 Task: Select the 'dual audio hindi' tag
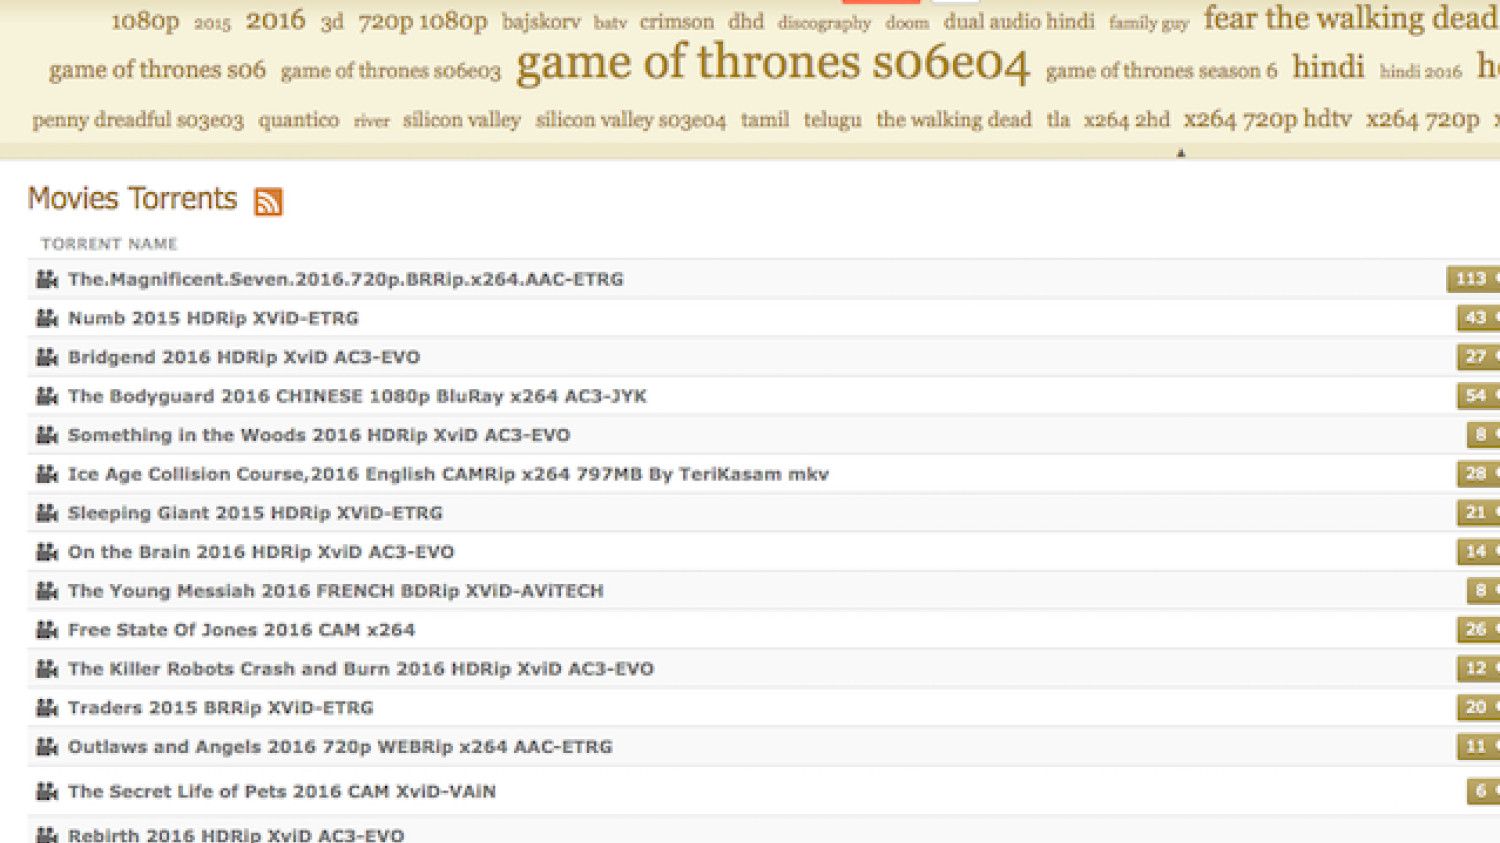coord(1019,21)
